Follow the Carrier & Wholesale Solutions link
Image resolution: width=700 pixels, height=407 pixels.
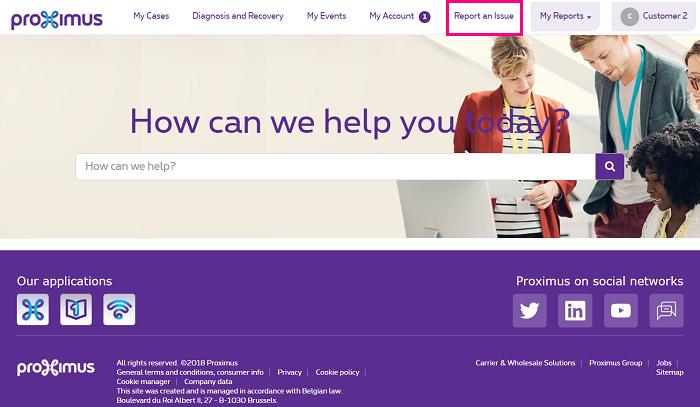click(525, 363)
